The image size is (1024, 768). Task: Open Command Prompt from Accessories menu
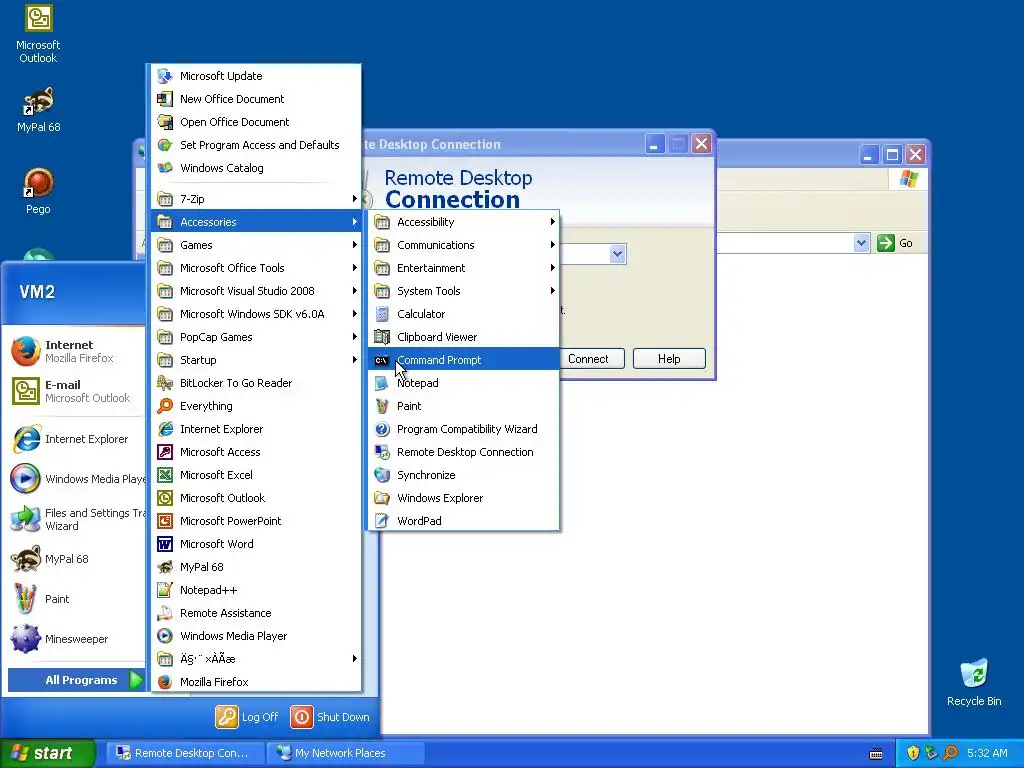(x=464, y=360)
